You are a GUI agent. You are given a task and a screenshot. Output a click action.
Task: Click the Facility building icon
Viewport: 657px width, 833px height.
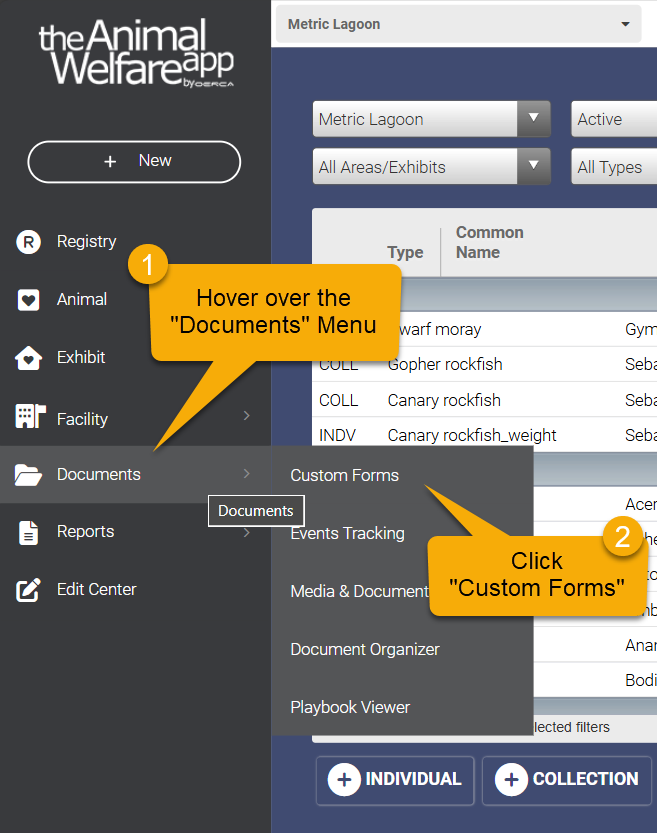30,416
